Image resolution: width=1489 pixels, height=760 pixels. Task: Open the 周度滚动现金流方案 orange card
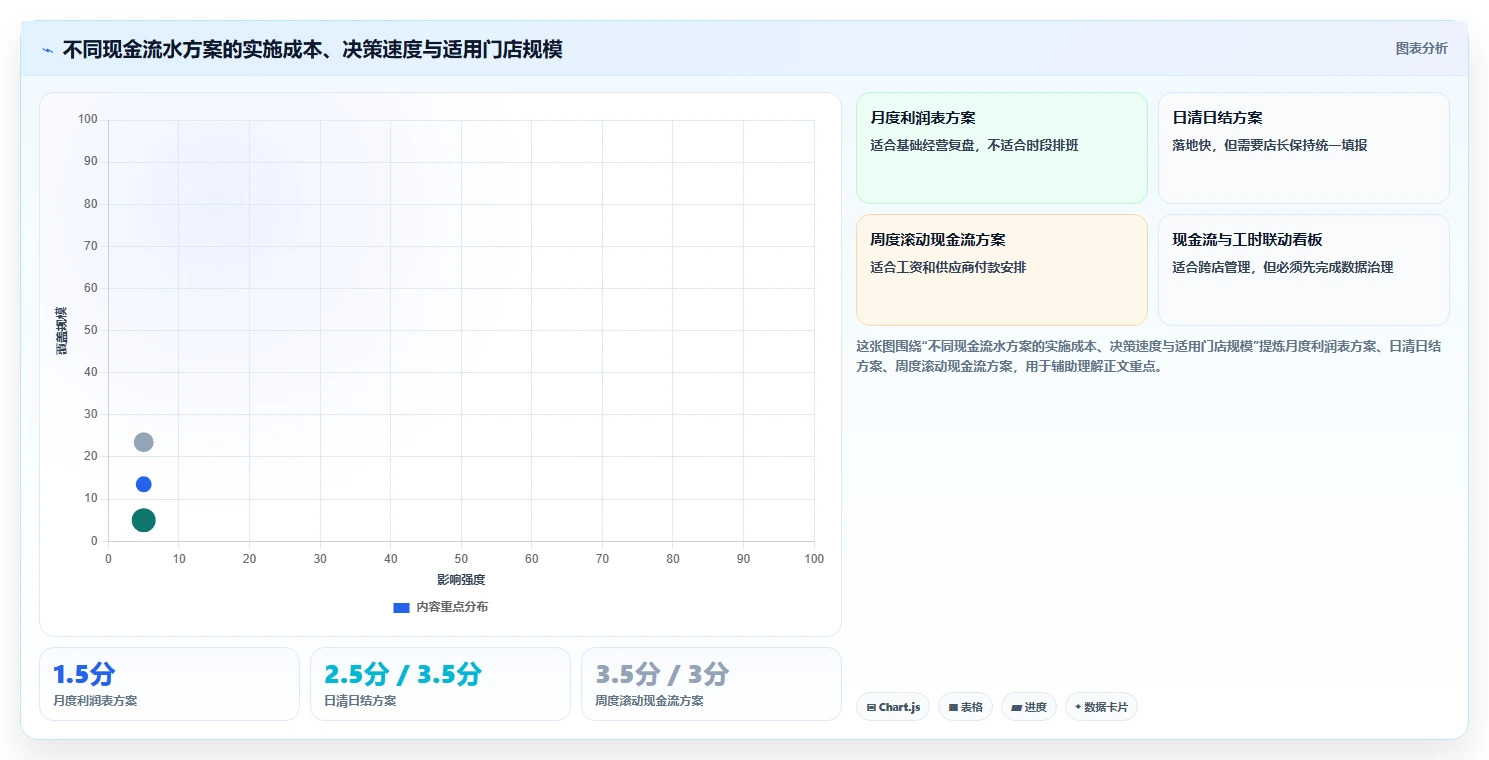(x=1001, y=270)
